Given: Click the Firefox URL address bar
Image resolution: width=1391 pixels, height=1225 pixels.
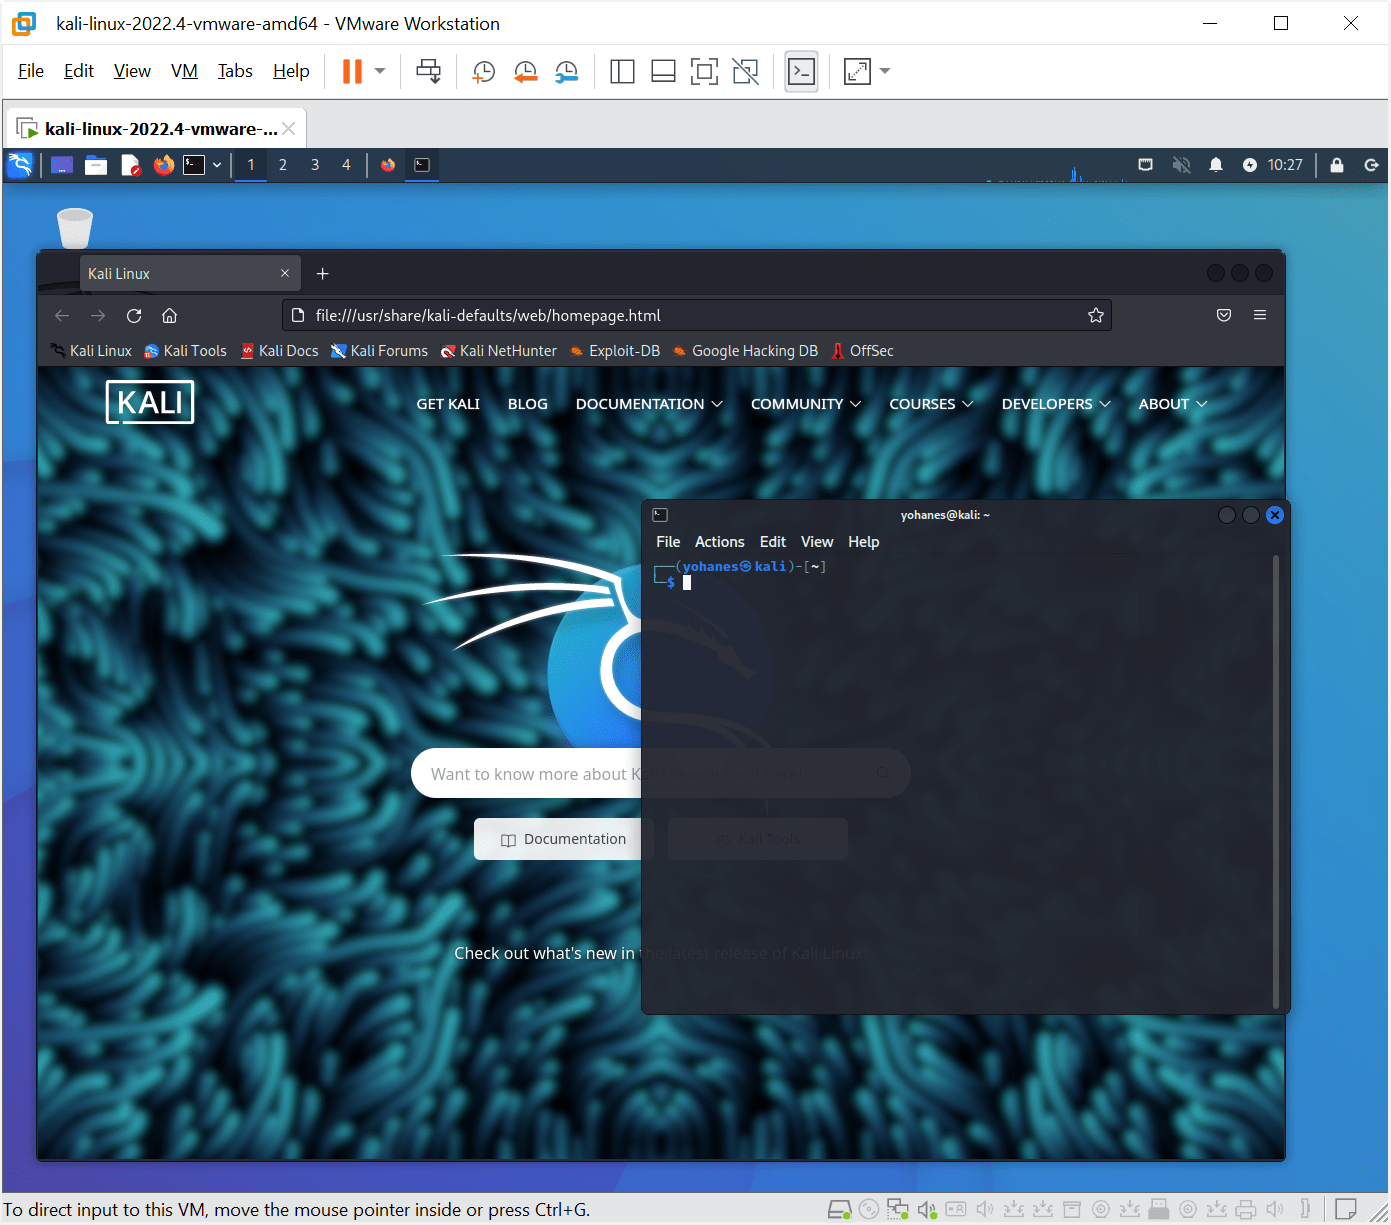Looking at the screenshot, I should coord(697,316).
